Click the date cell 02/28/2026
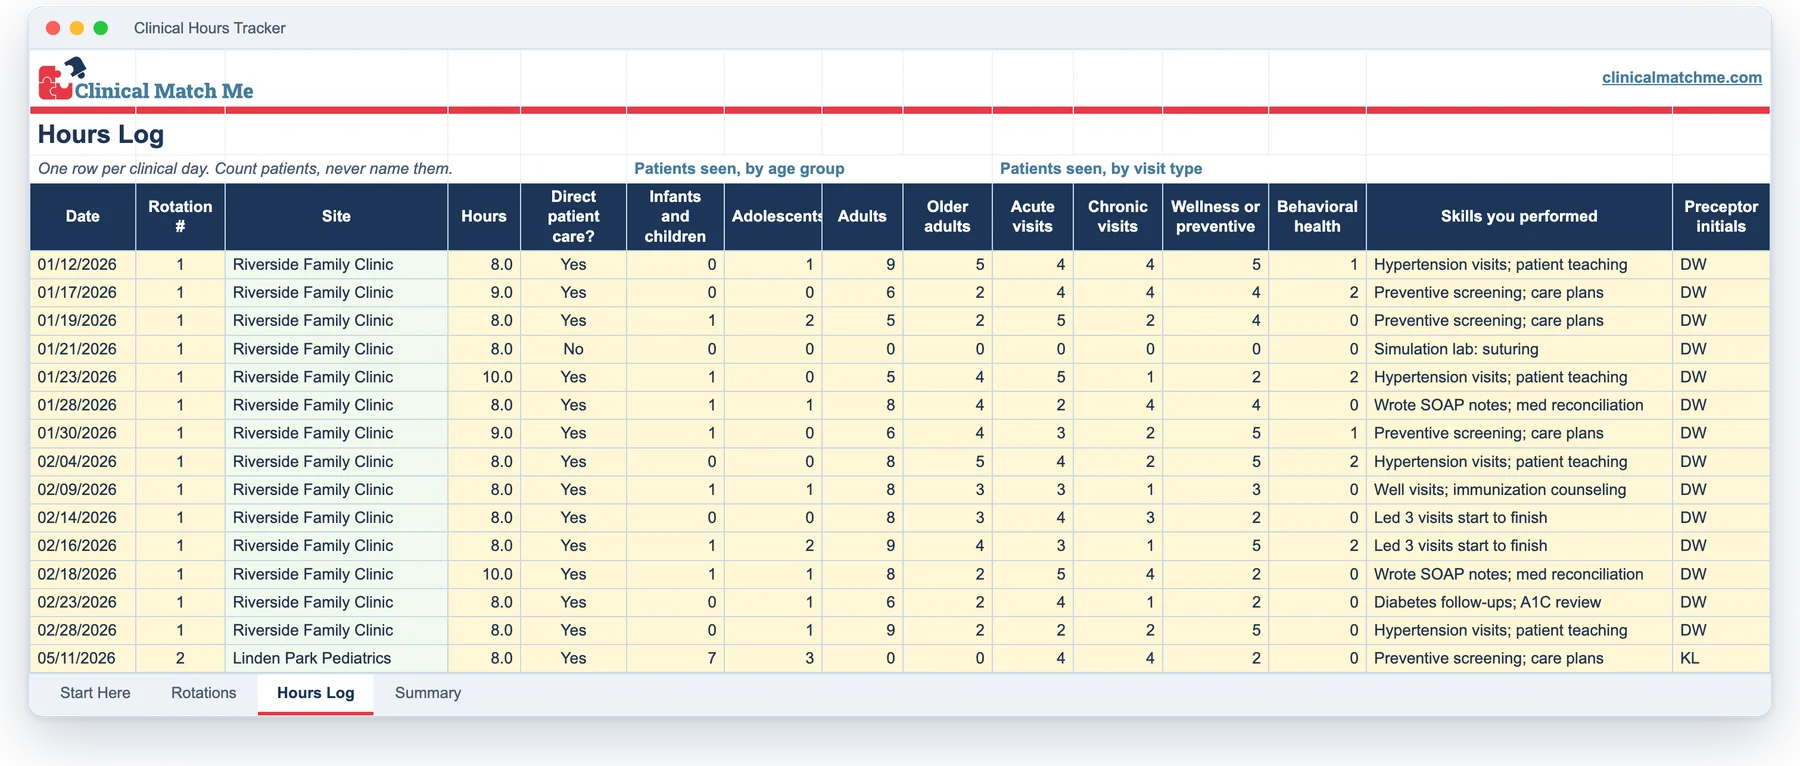The image size is (1800, 766). click(83, 630)
